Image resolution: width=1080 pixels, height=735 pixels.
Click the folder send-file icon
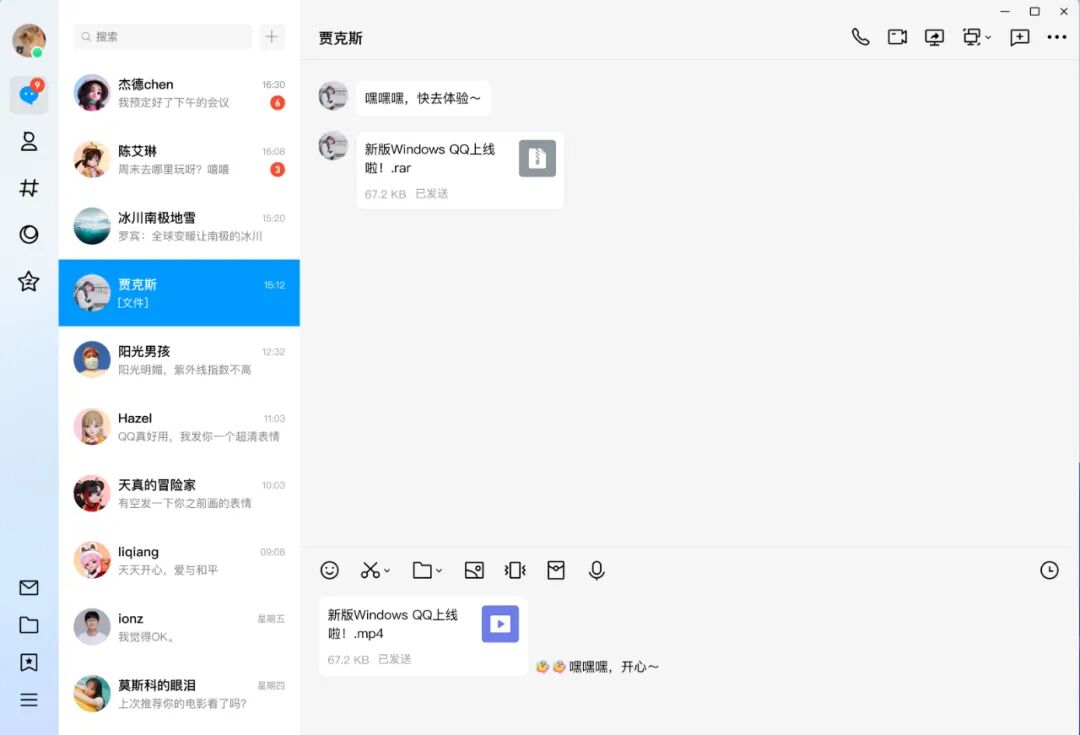[422, 570]
